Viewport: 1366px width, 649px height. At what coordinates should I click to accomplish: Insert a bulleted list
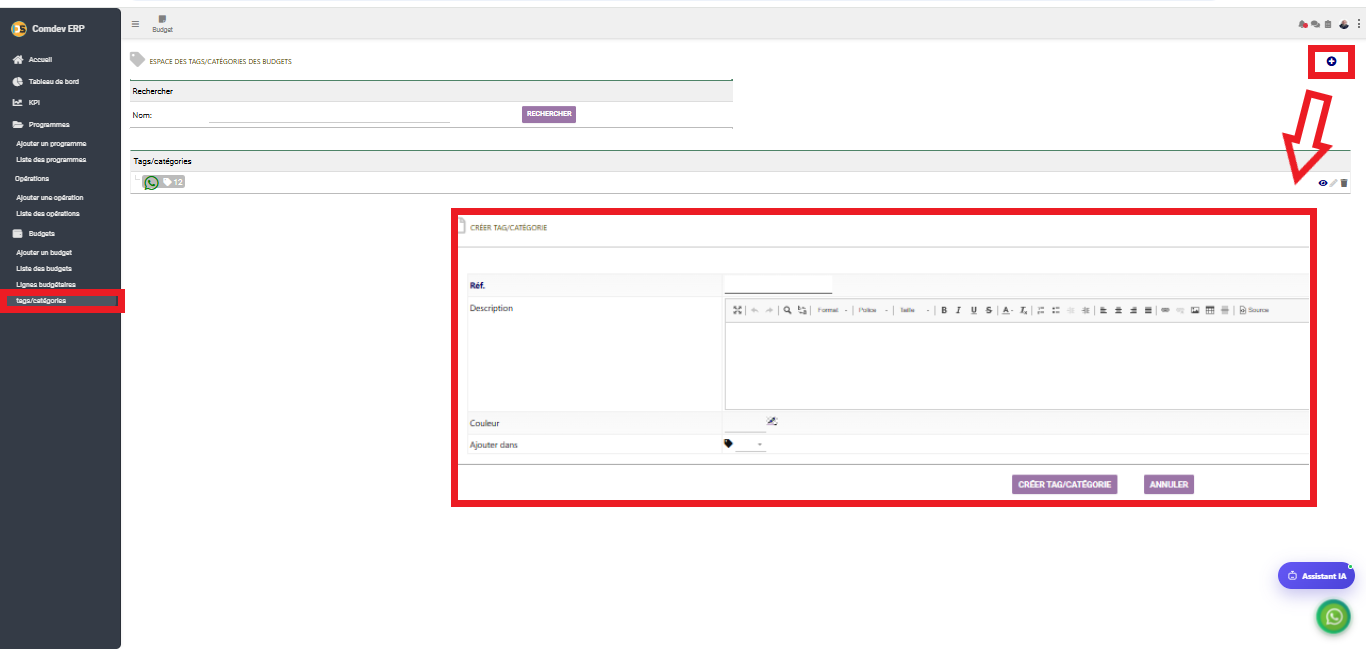[x=1056, y=310]
